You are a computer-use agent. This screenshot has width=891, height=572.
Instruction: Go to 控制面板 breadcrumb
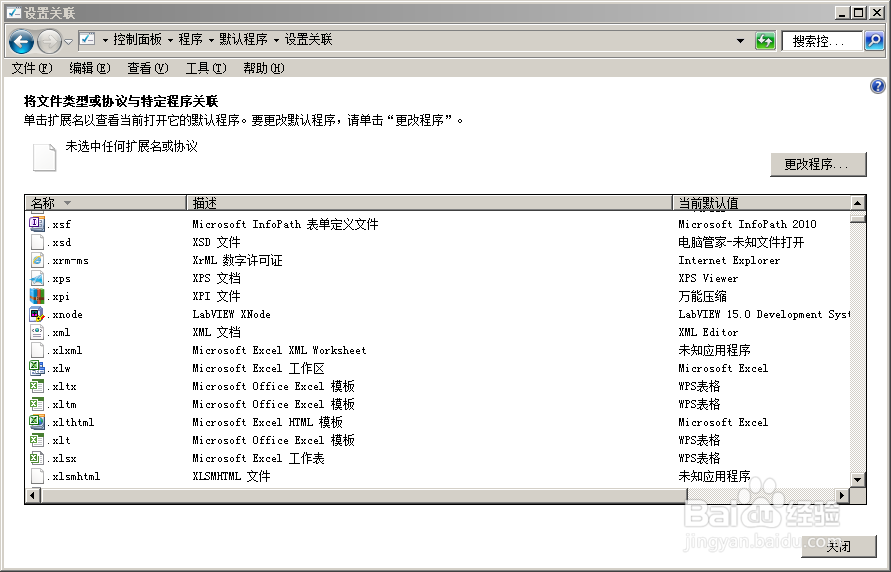138,39
